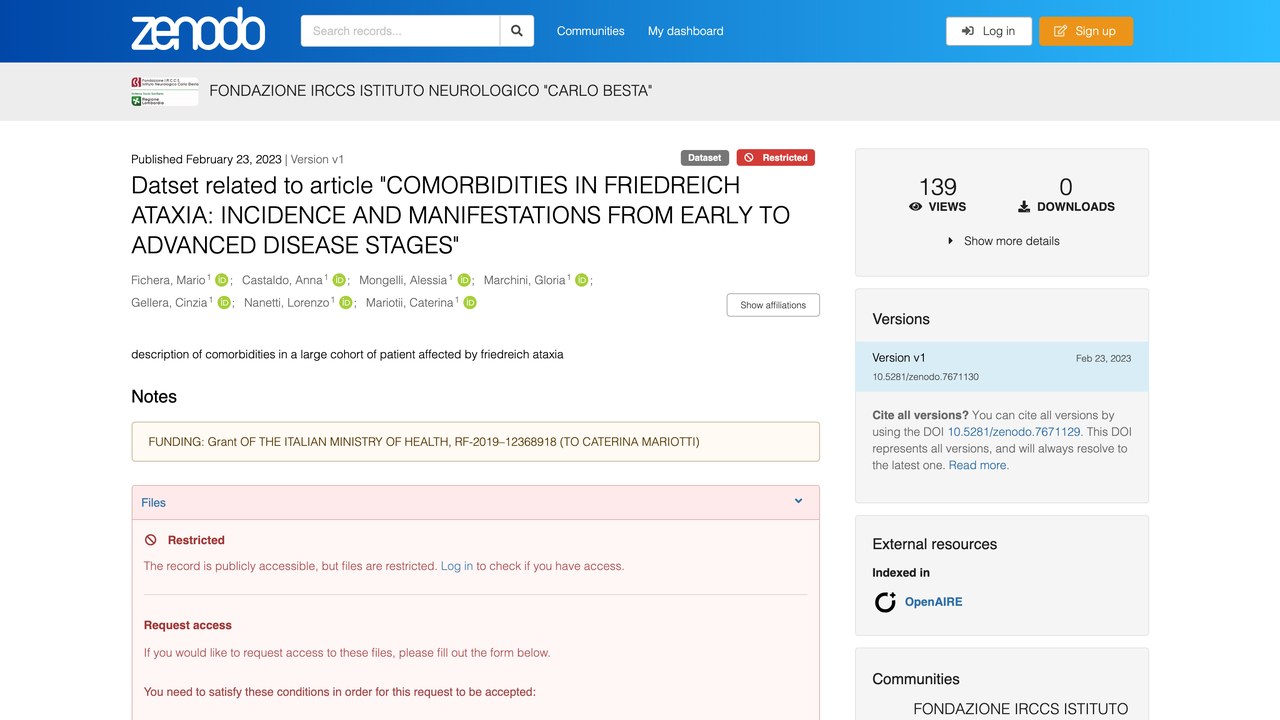Click the orange Sign up button
This screenshot has width=1280, height=720.
1086,31
